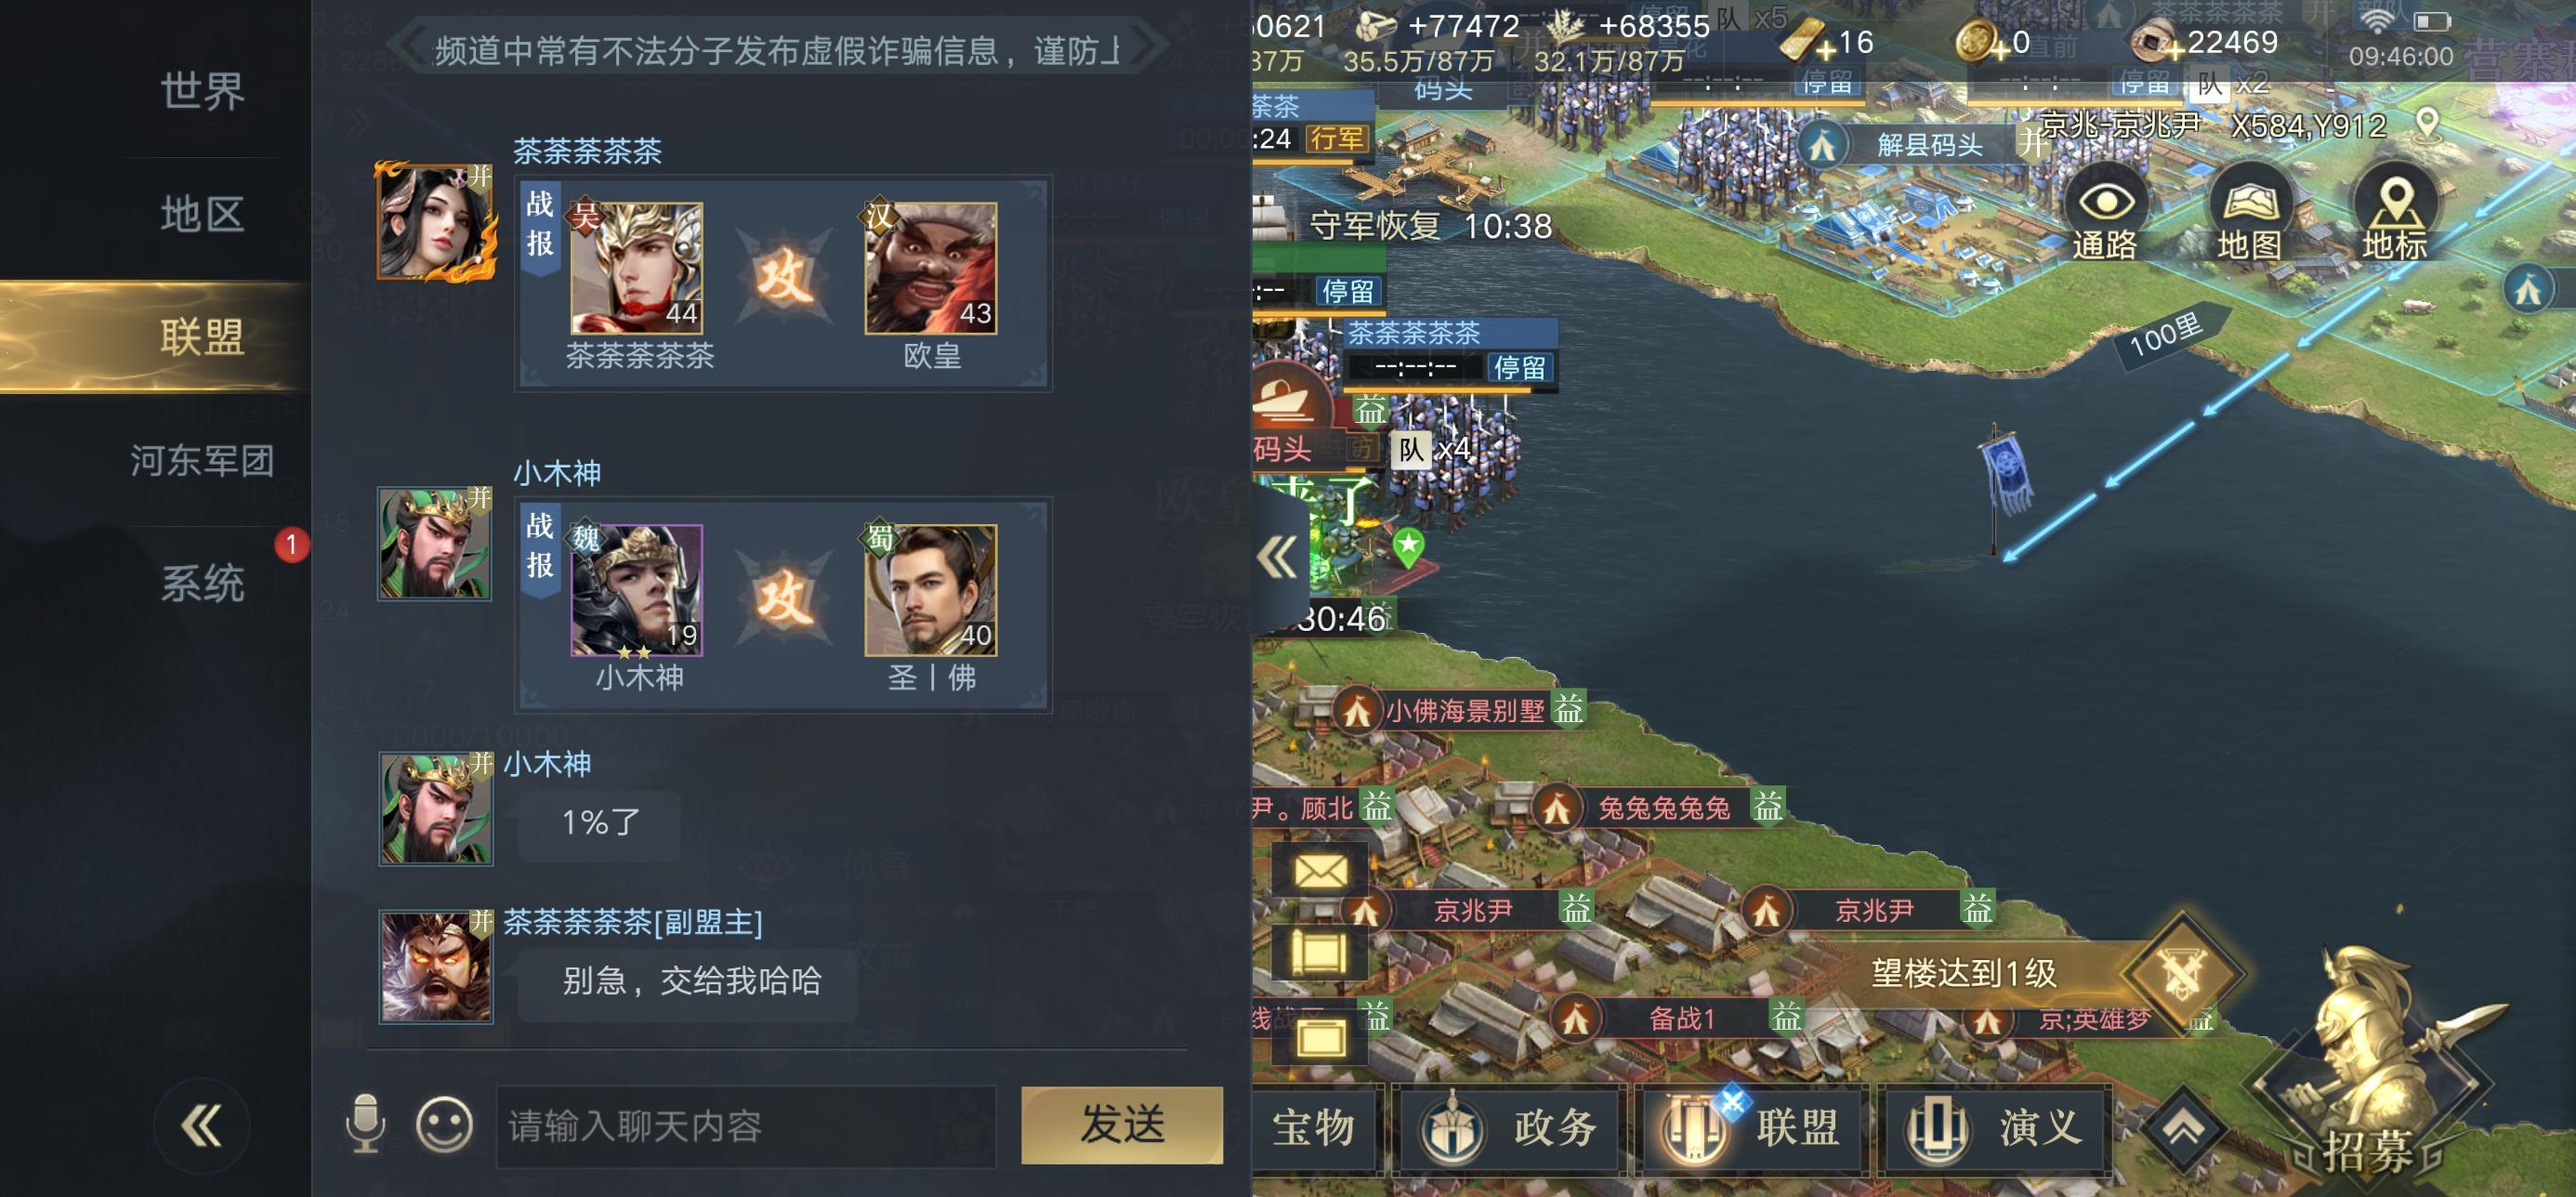Open 茶茶茶茶茶 vs 欧皇 battle report
Image resolution: width=2576 pixels, height=1197 pixels.
click(783, 284)
